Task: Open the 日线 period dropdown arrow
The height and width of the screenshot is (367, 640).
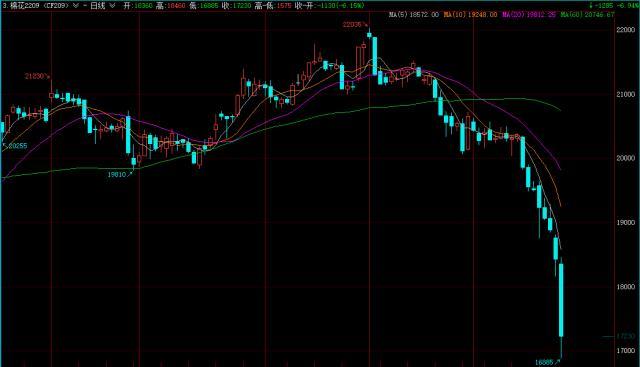Action: 113,6
